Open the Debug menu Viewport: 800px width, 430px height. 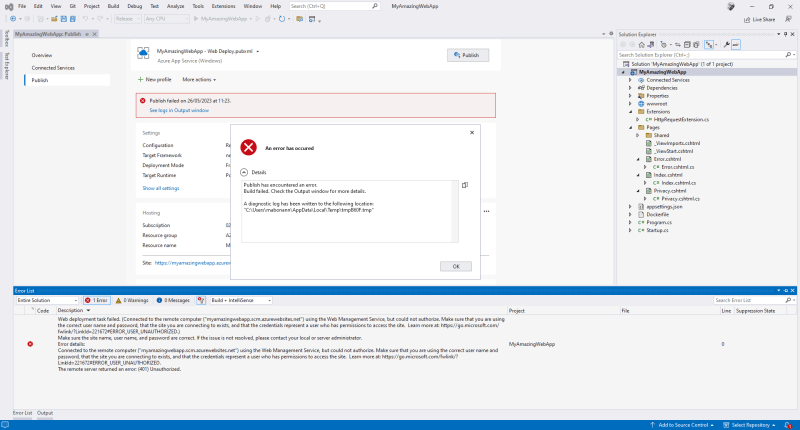pos(135,6)
